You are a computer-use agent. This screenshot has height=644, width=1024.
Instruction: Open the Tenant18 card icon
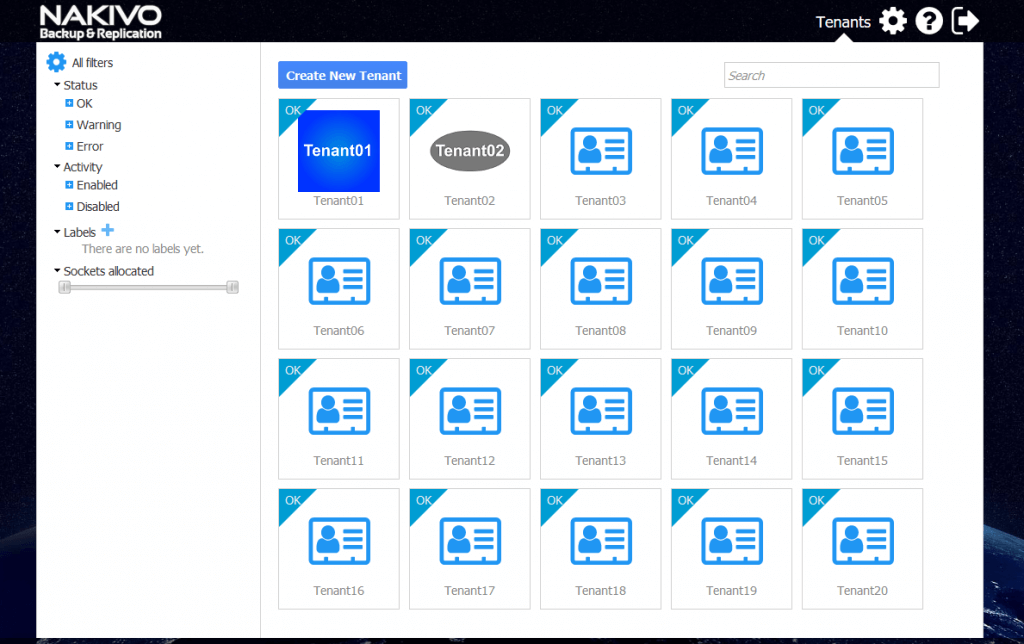tap(601, 541)
